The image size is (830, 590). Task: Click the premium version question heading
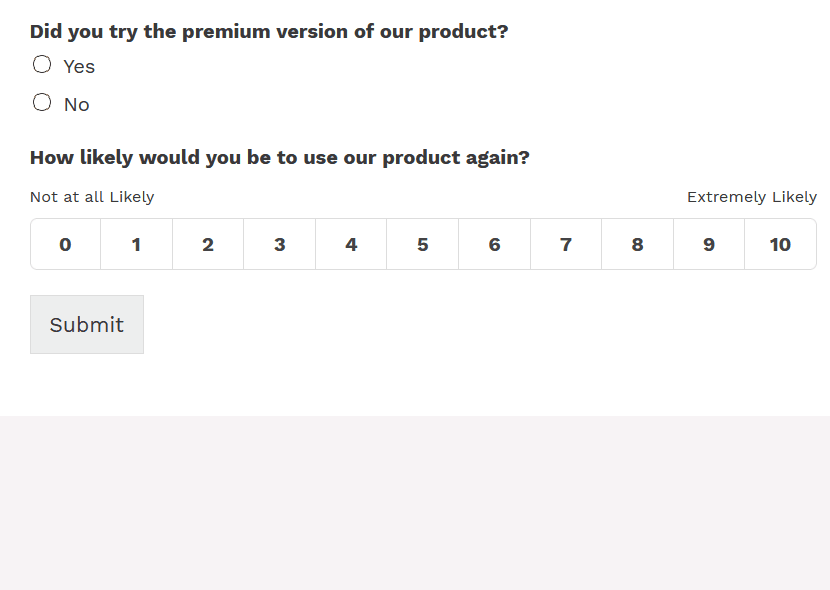(x=269, y=31)
